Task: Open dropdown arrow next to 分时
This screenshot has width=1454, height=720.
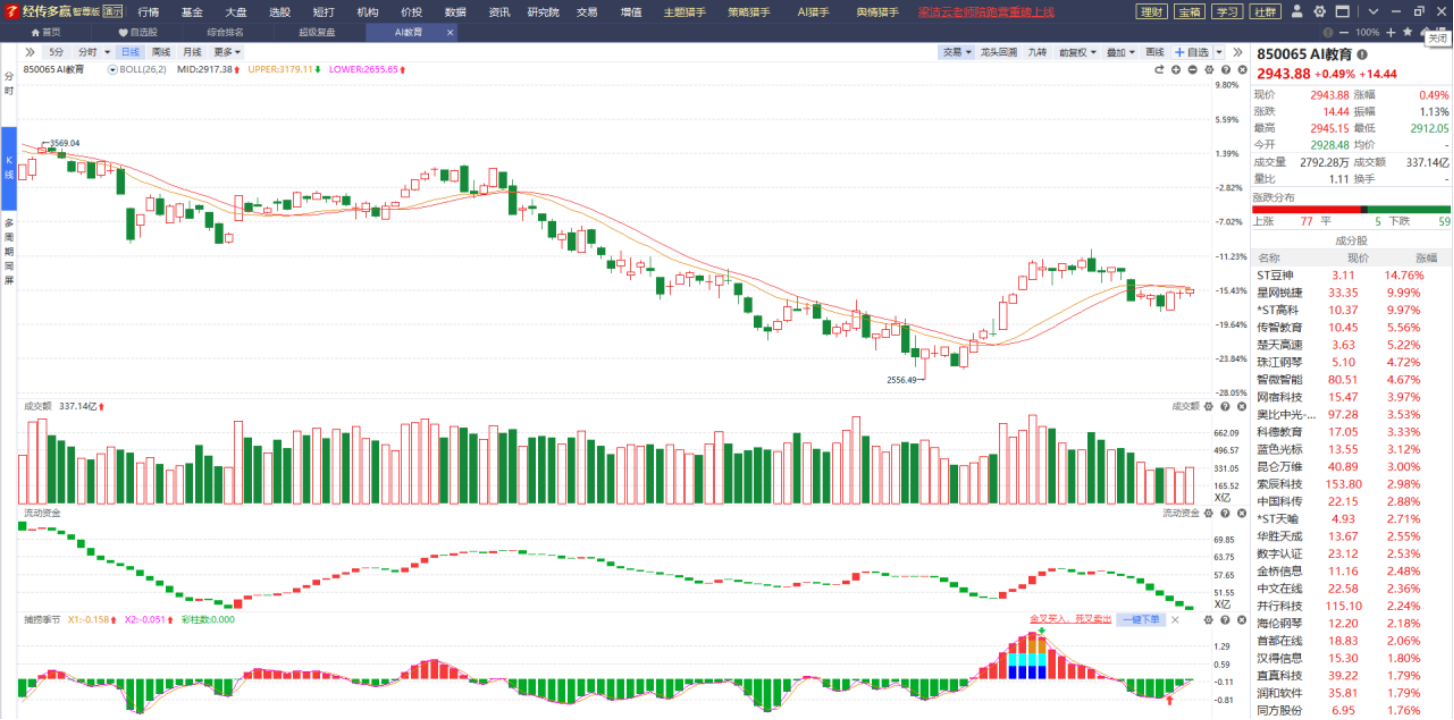Action: coord(107,52)
